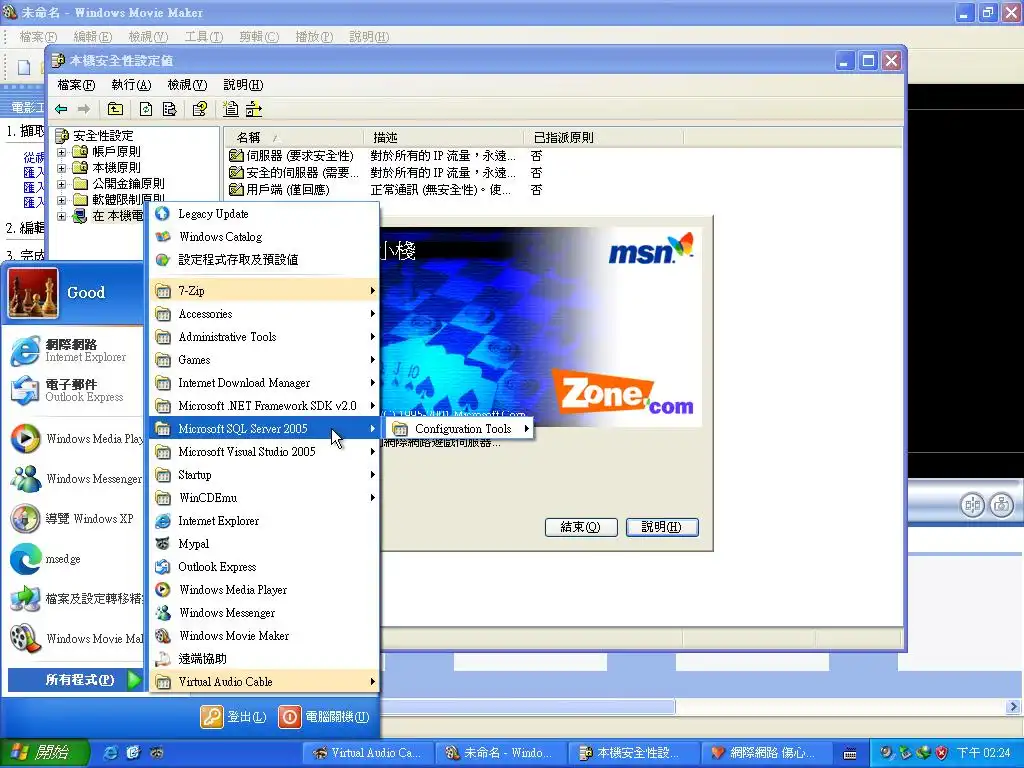Launch Mypal browser
Viewport: 1024px width, 768px height.
tap(264, 543)
